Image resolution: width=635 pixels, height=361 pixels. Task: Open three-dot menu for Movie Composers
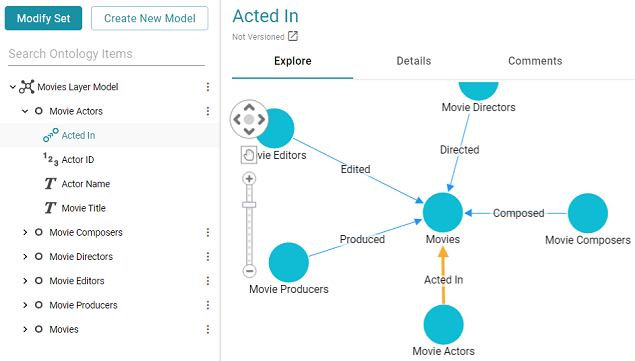[x=208, y=232]
